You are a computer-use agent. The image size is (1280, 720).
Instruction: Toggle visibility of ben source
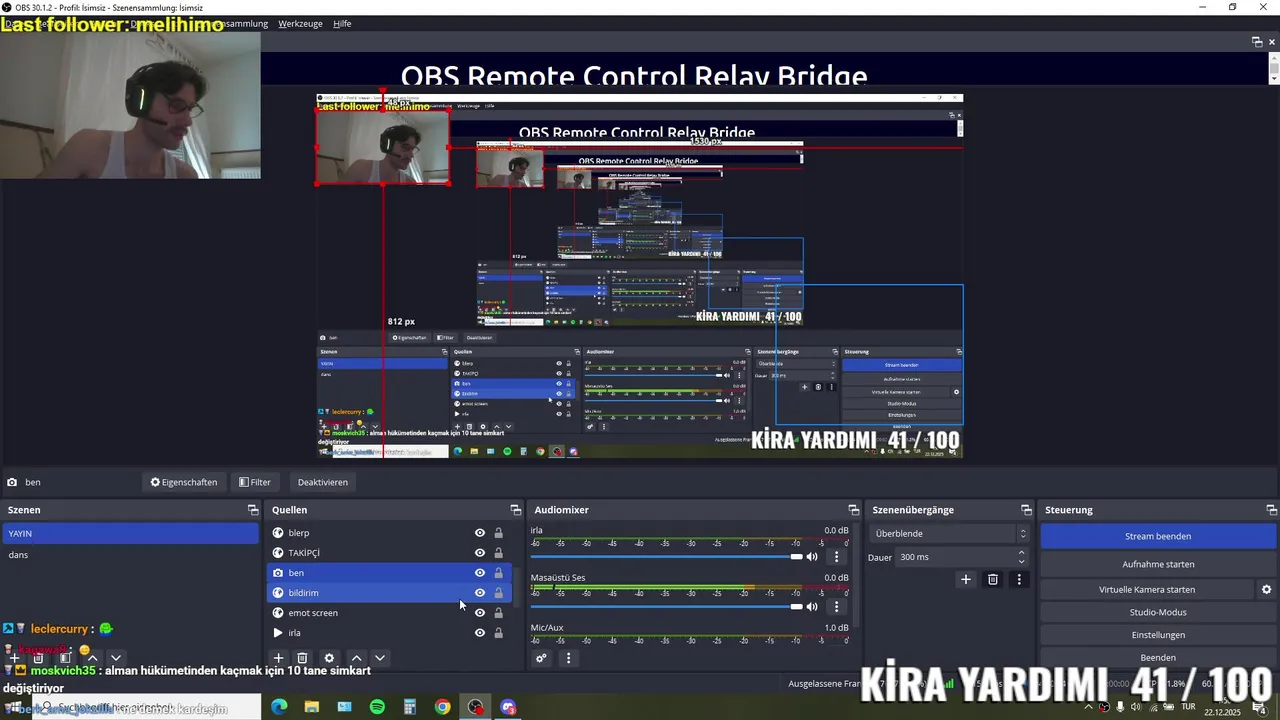tap(480, 573)
